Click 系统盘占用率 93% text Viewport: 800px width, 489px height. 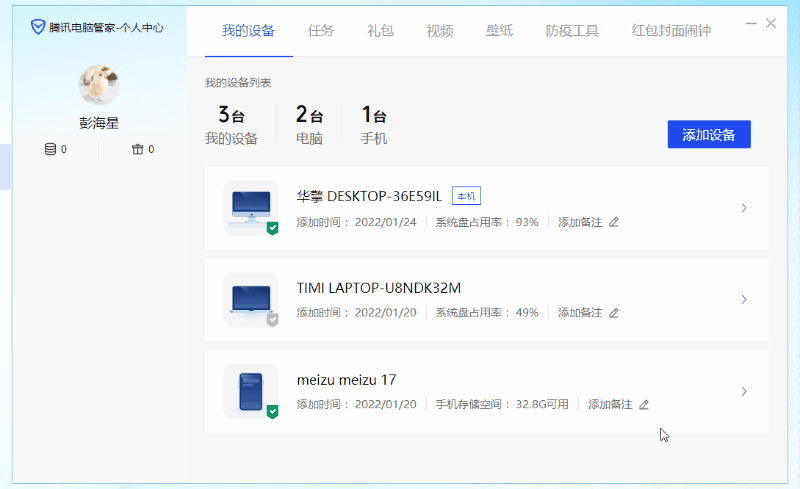[487, 222]
